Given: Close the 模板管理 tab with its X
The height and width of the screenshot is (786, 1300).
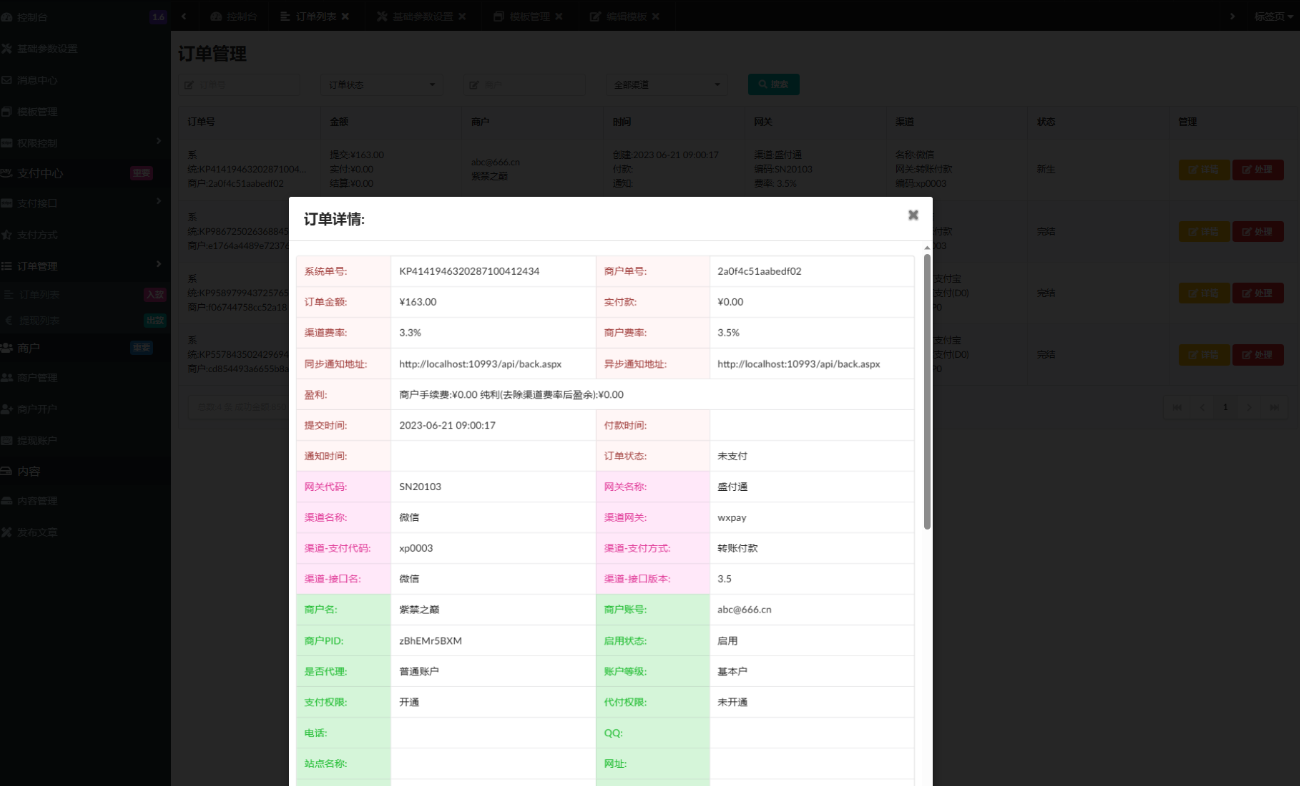Looking at the screenshot, I should tap(558, 17).
